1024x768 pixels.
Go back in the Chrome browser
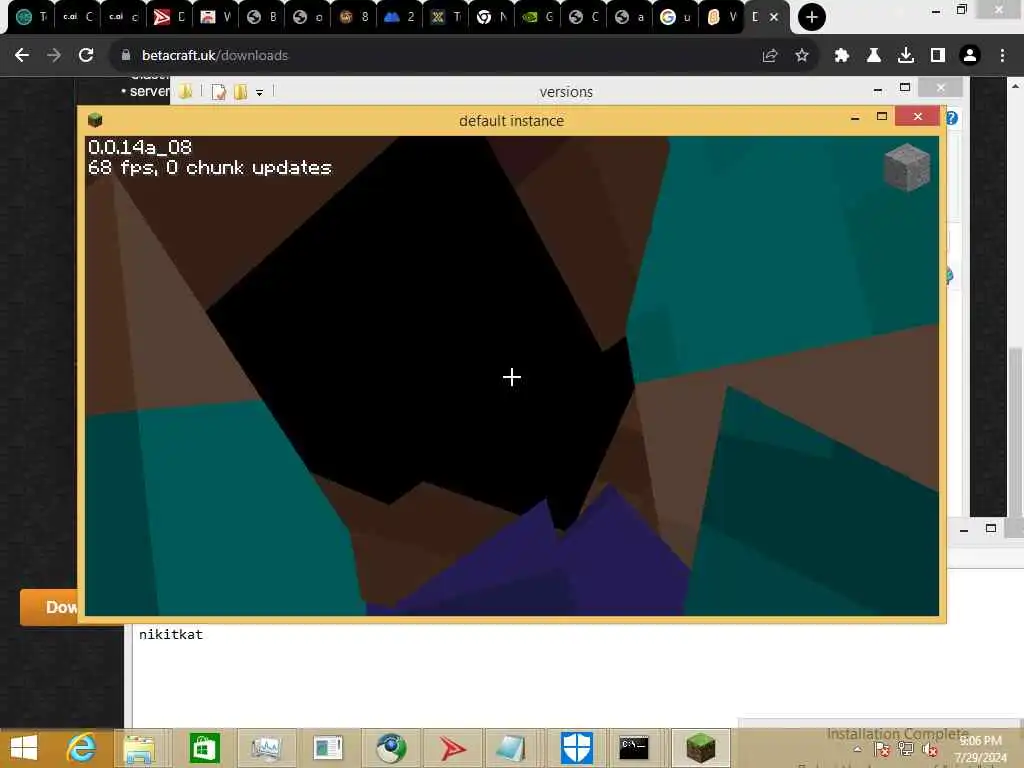pyautogui.click(x=22, y=56)
